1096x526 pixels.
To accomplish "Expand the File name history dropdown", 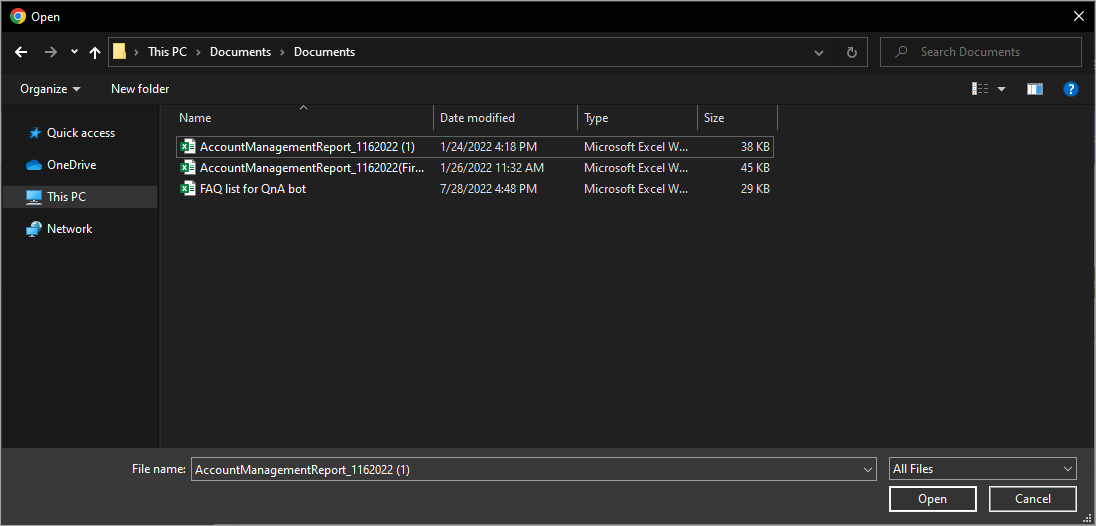I will click(867, 469).
